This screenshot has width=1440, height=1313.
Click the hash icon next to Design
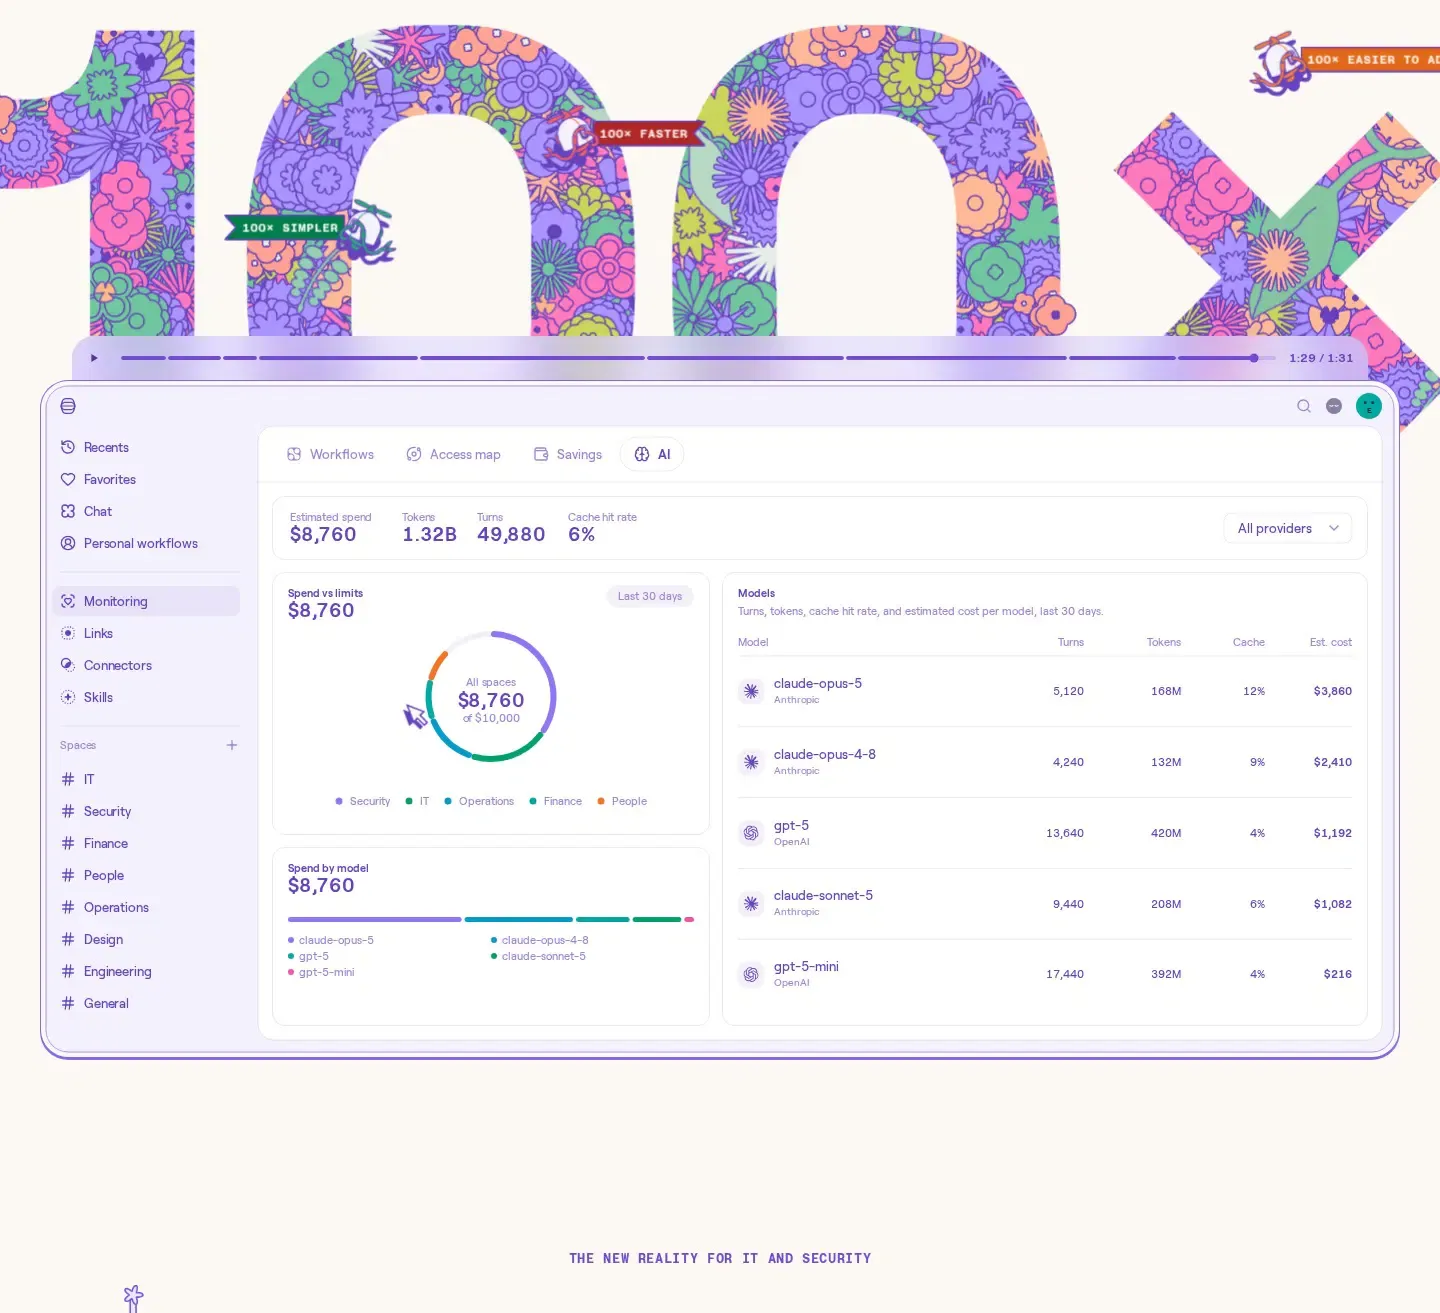[x=68, y=939]
